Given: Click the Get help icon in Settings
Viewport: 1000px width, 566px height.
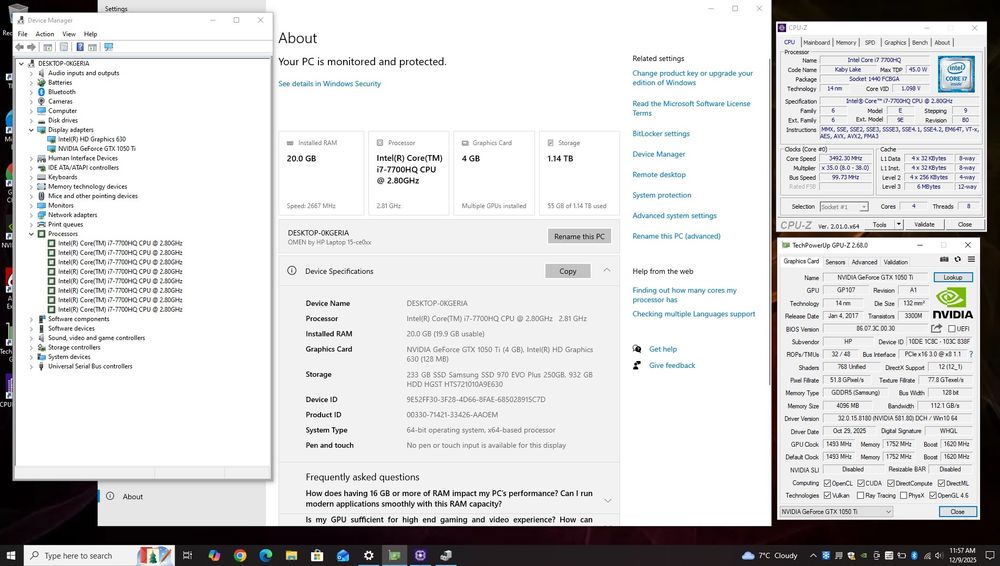Looking at the screenshot, I should tap(636, 349).
